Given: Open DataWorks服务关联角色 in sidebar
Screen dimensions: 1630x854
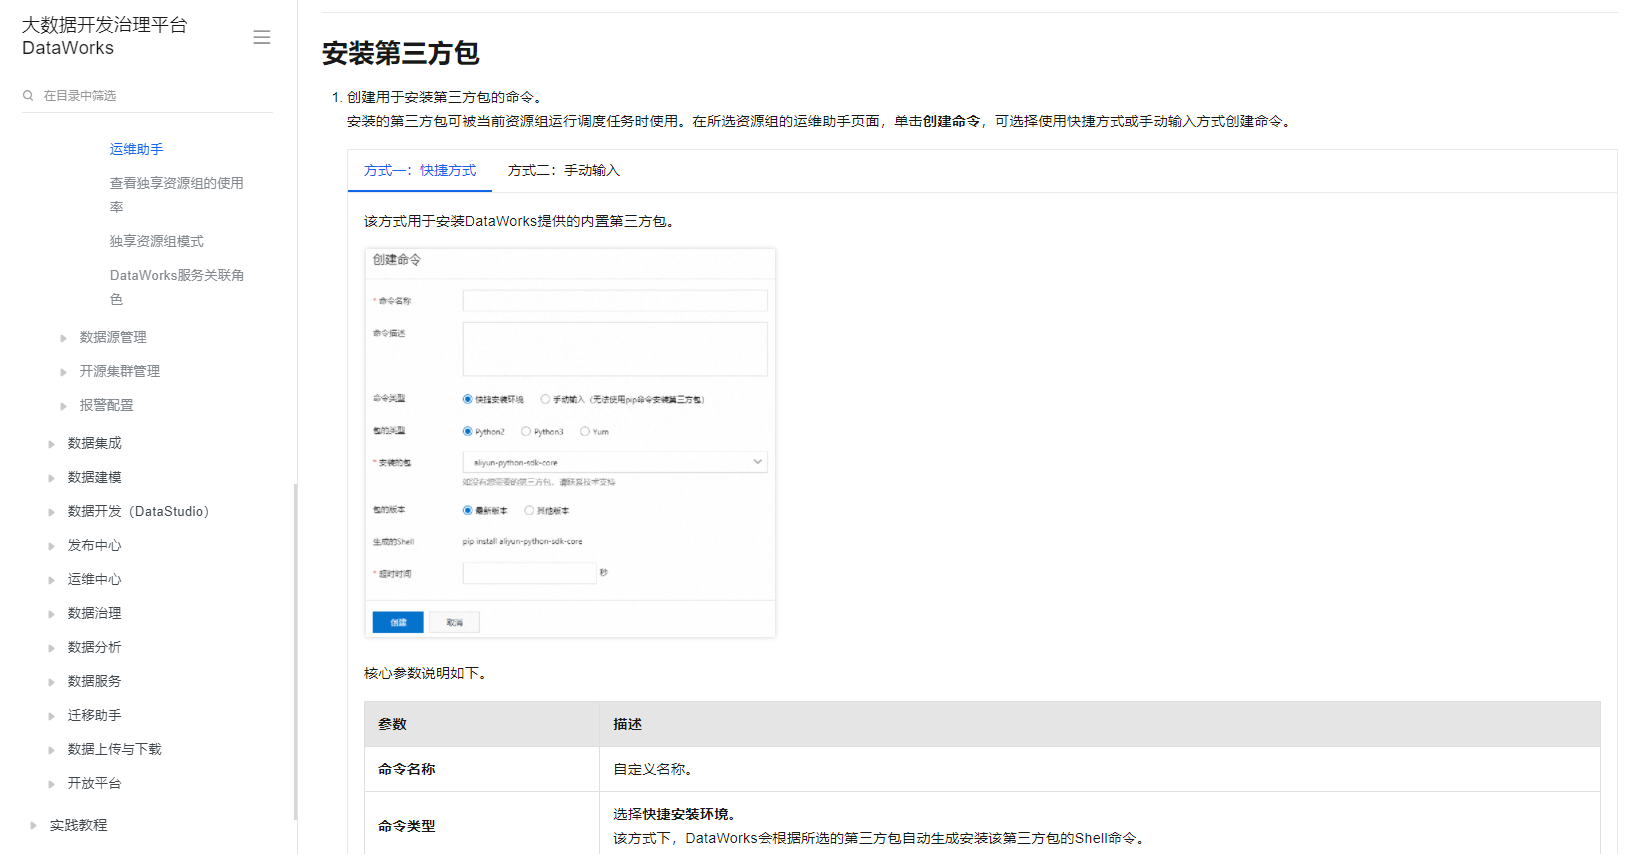Looking at the screenshot, I should pos(177,287).
